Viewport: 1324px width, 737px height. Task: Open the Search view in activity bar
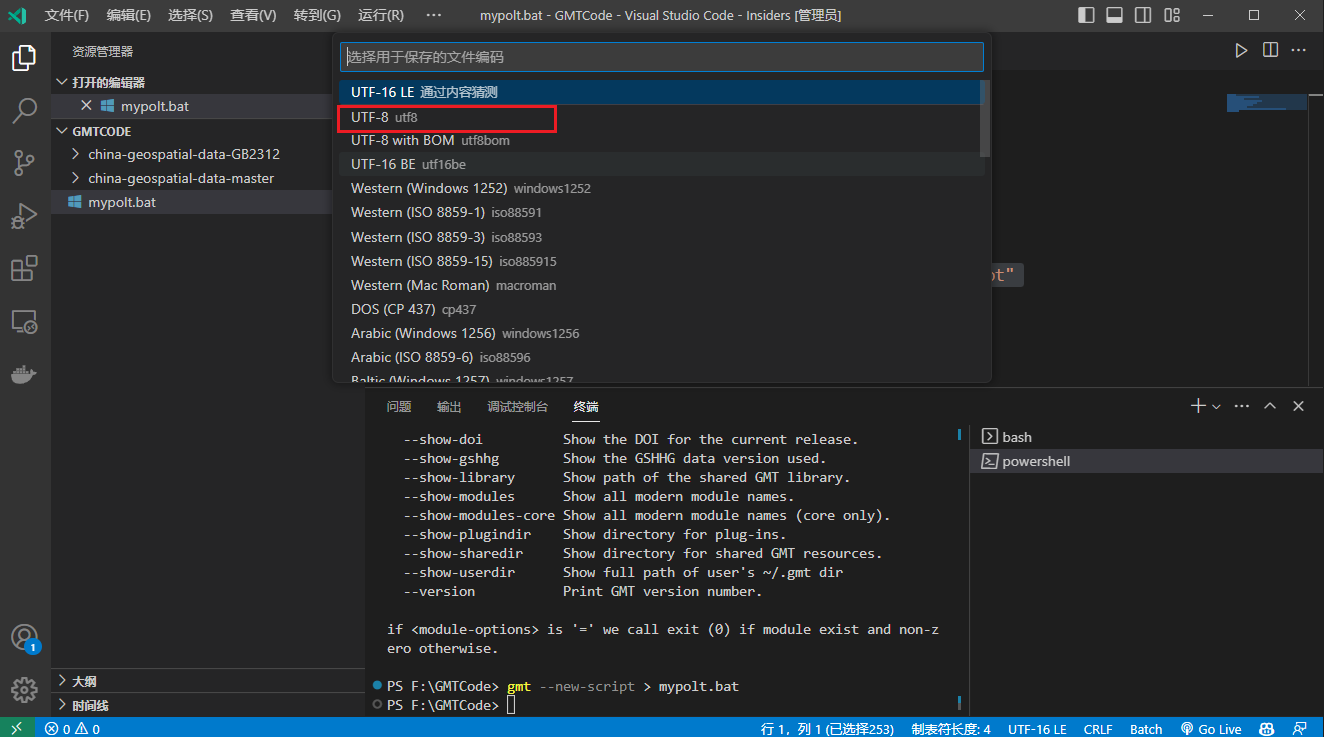click(x=24, y=111)
